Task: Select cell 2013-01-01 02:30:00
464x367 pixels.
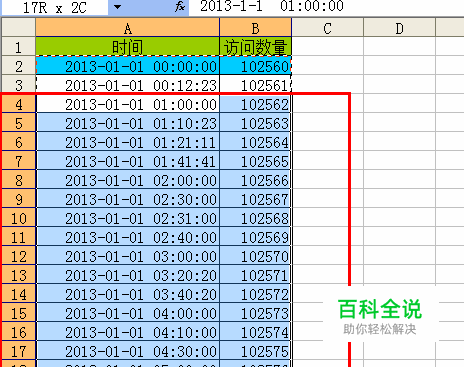Action: tap(128, 199)
